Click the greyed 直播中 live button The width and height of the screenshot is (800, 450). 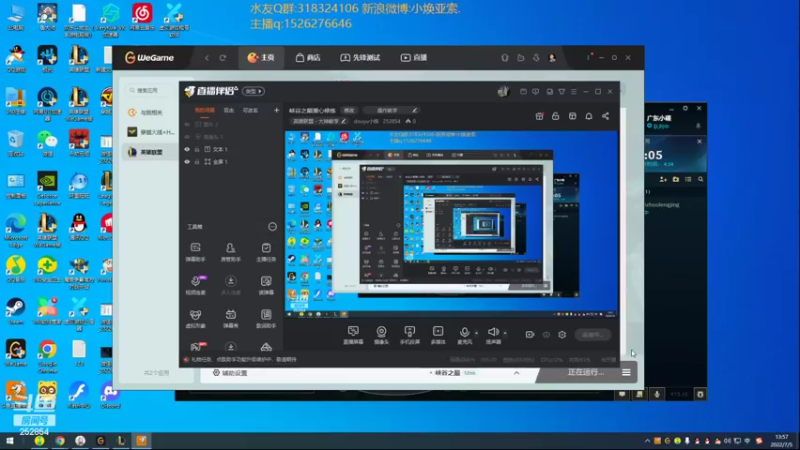[592, 335]
